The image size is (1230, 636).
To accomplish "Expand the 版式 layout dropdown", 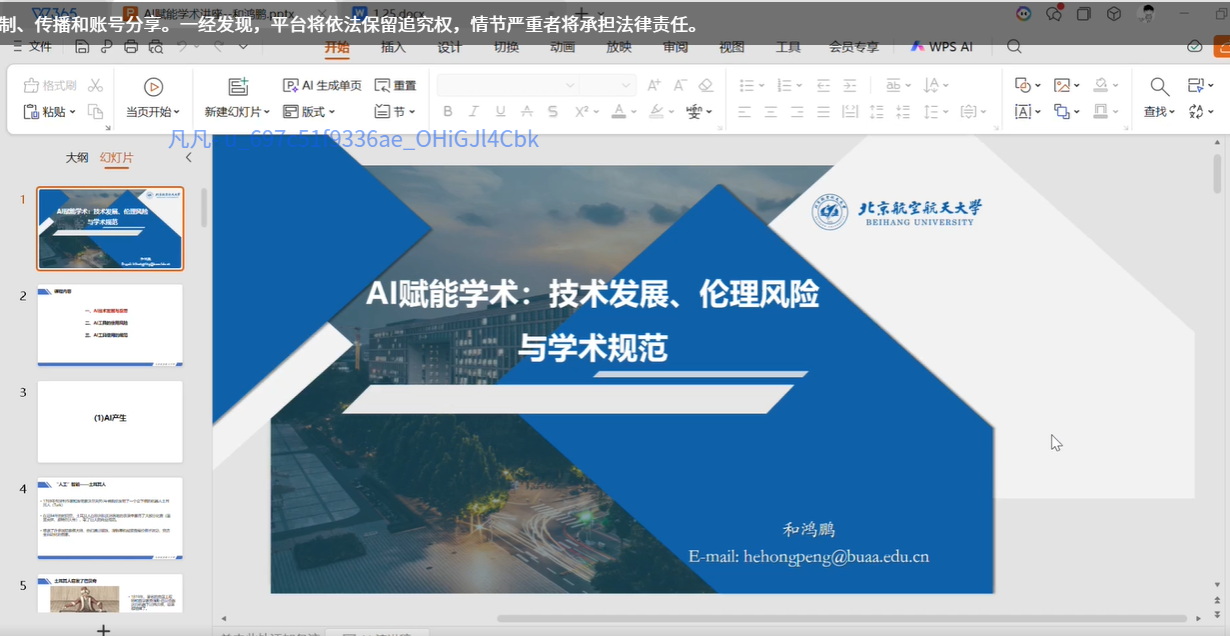I will (306, 112).
